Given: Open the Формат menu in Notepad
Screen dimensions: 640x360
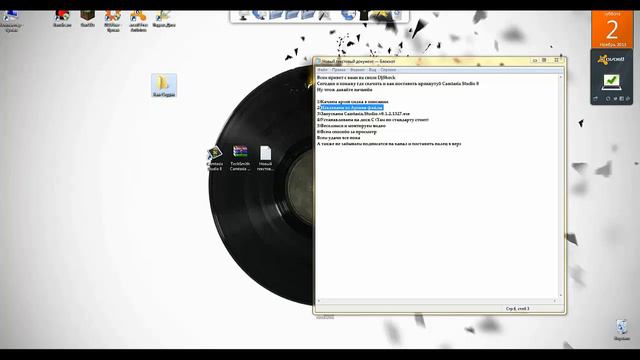Looking at the screenshot, I should (357, 70).
